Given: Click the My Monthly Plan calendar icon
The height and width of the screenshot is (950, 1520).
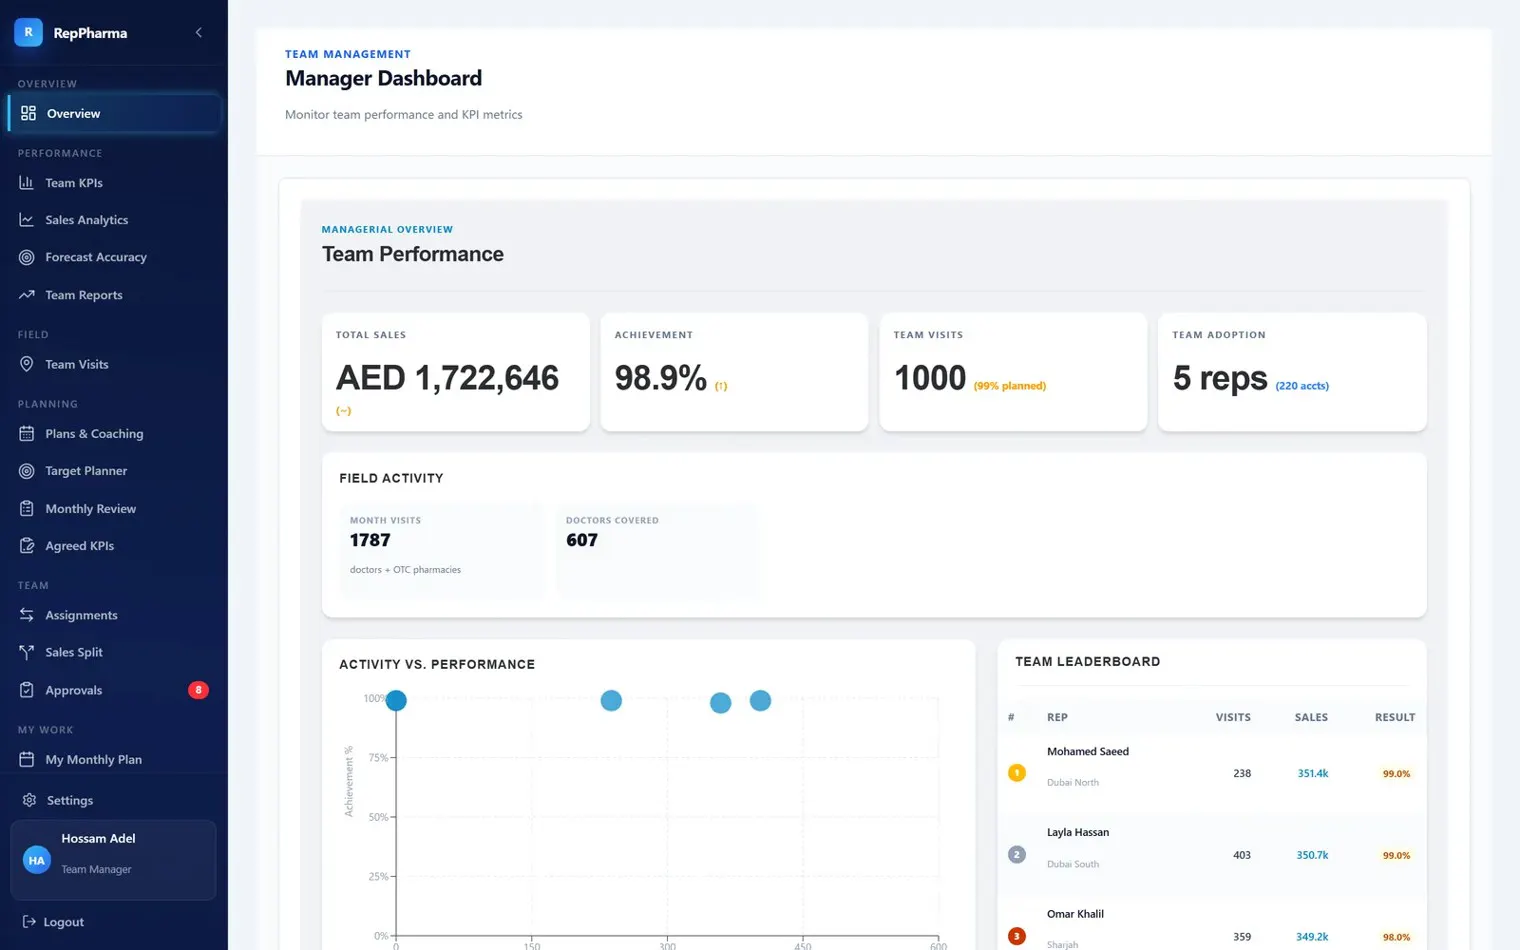Looking at the screenshot, I should pos(27,760).
